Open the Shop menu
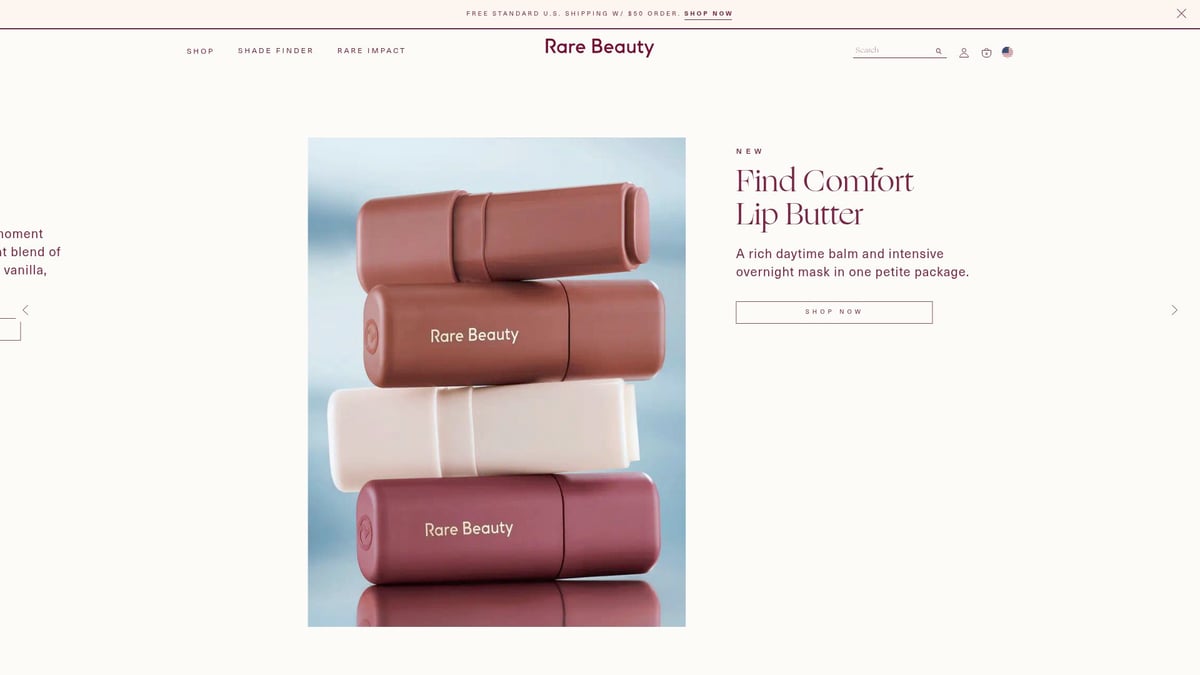This screenshot has width=1200, height=675. [x=200, y=51]
